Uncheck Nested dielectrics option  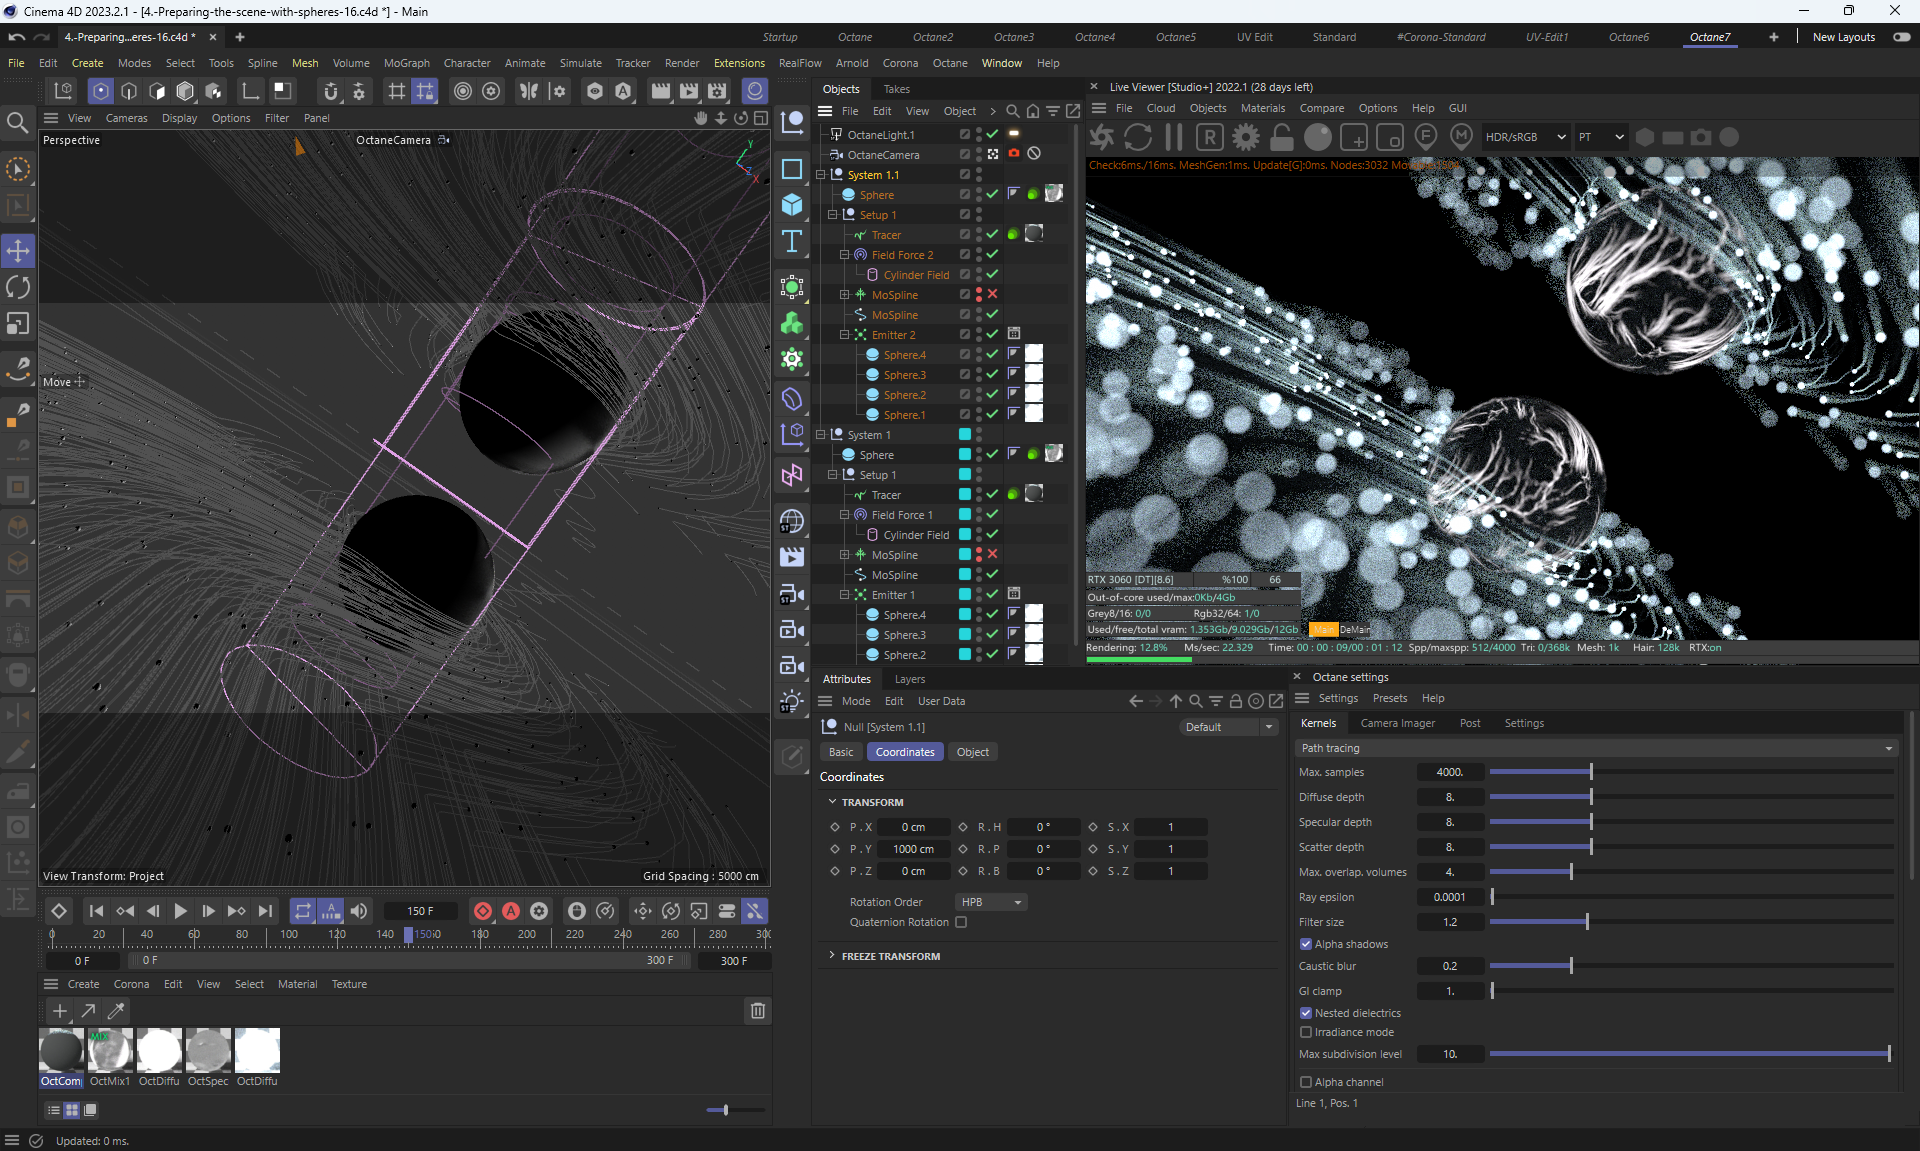1306,1013
